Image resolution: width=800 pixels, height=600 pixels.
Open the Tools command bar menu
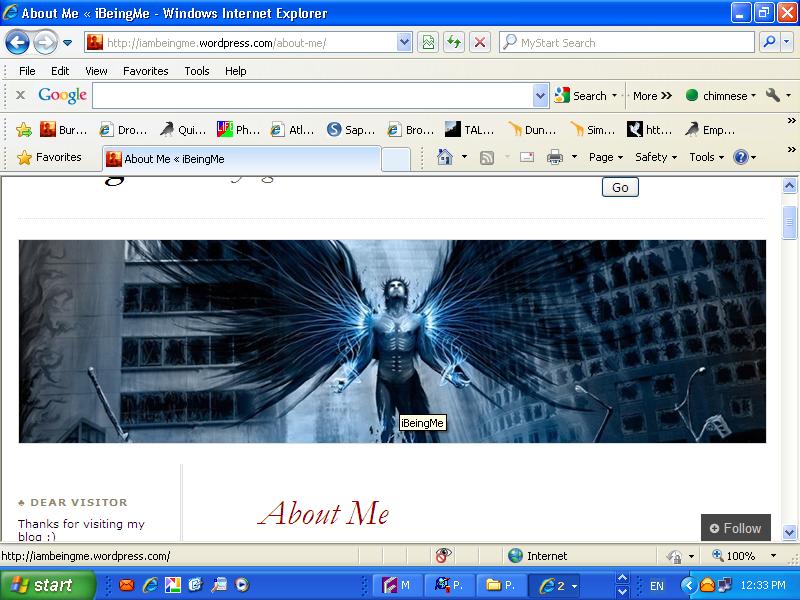tap(707, 157)
